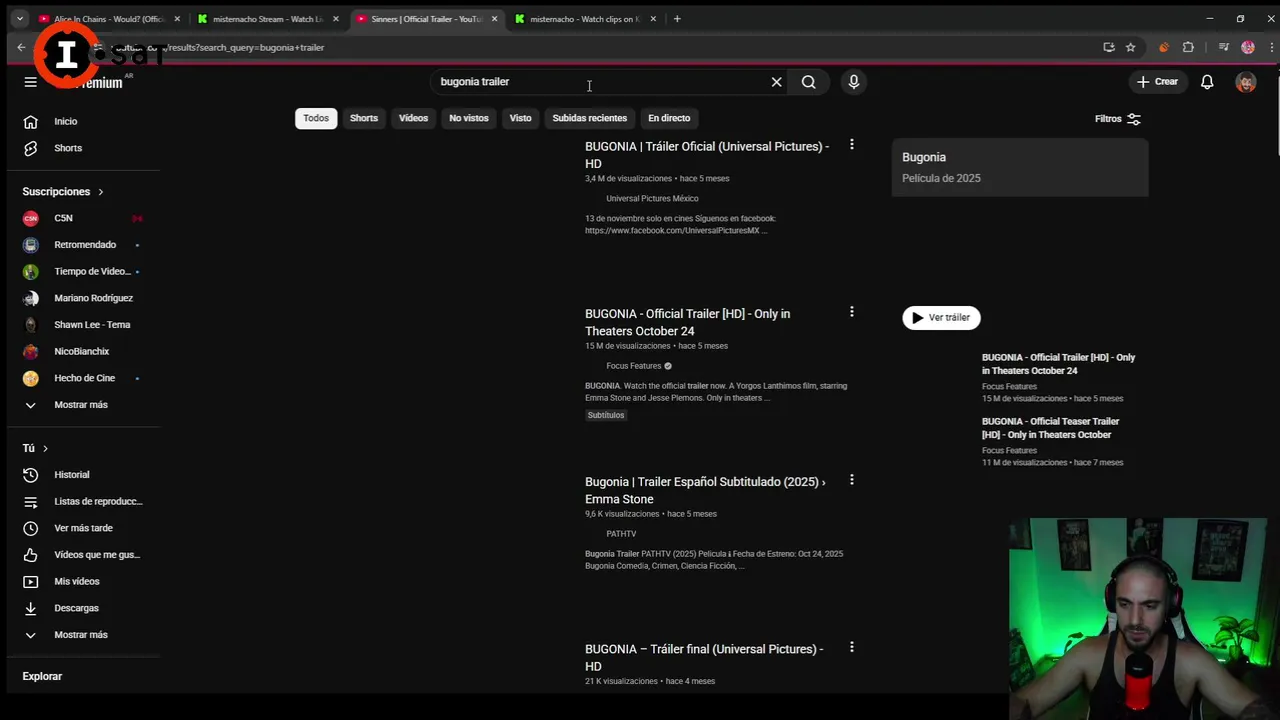Open the Focus Features channel link

(x=634, y=366)
